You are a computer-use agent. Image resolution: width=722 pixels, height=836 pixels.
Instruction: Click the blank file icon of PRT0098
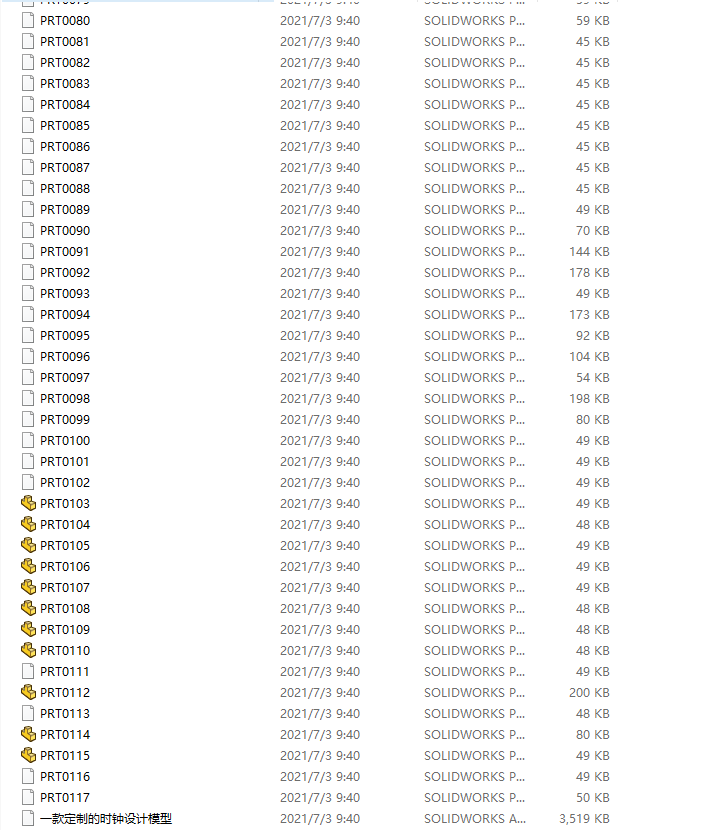click(x=28, y=398)
